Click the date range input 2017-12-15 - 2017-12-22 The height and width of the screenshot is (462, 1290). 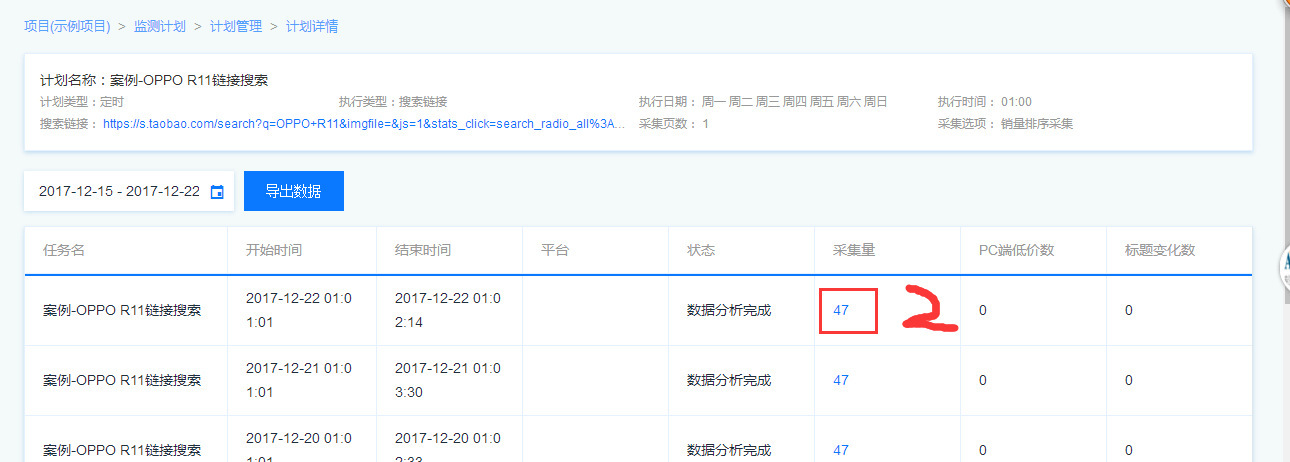coord(129,191)
